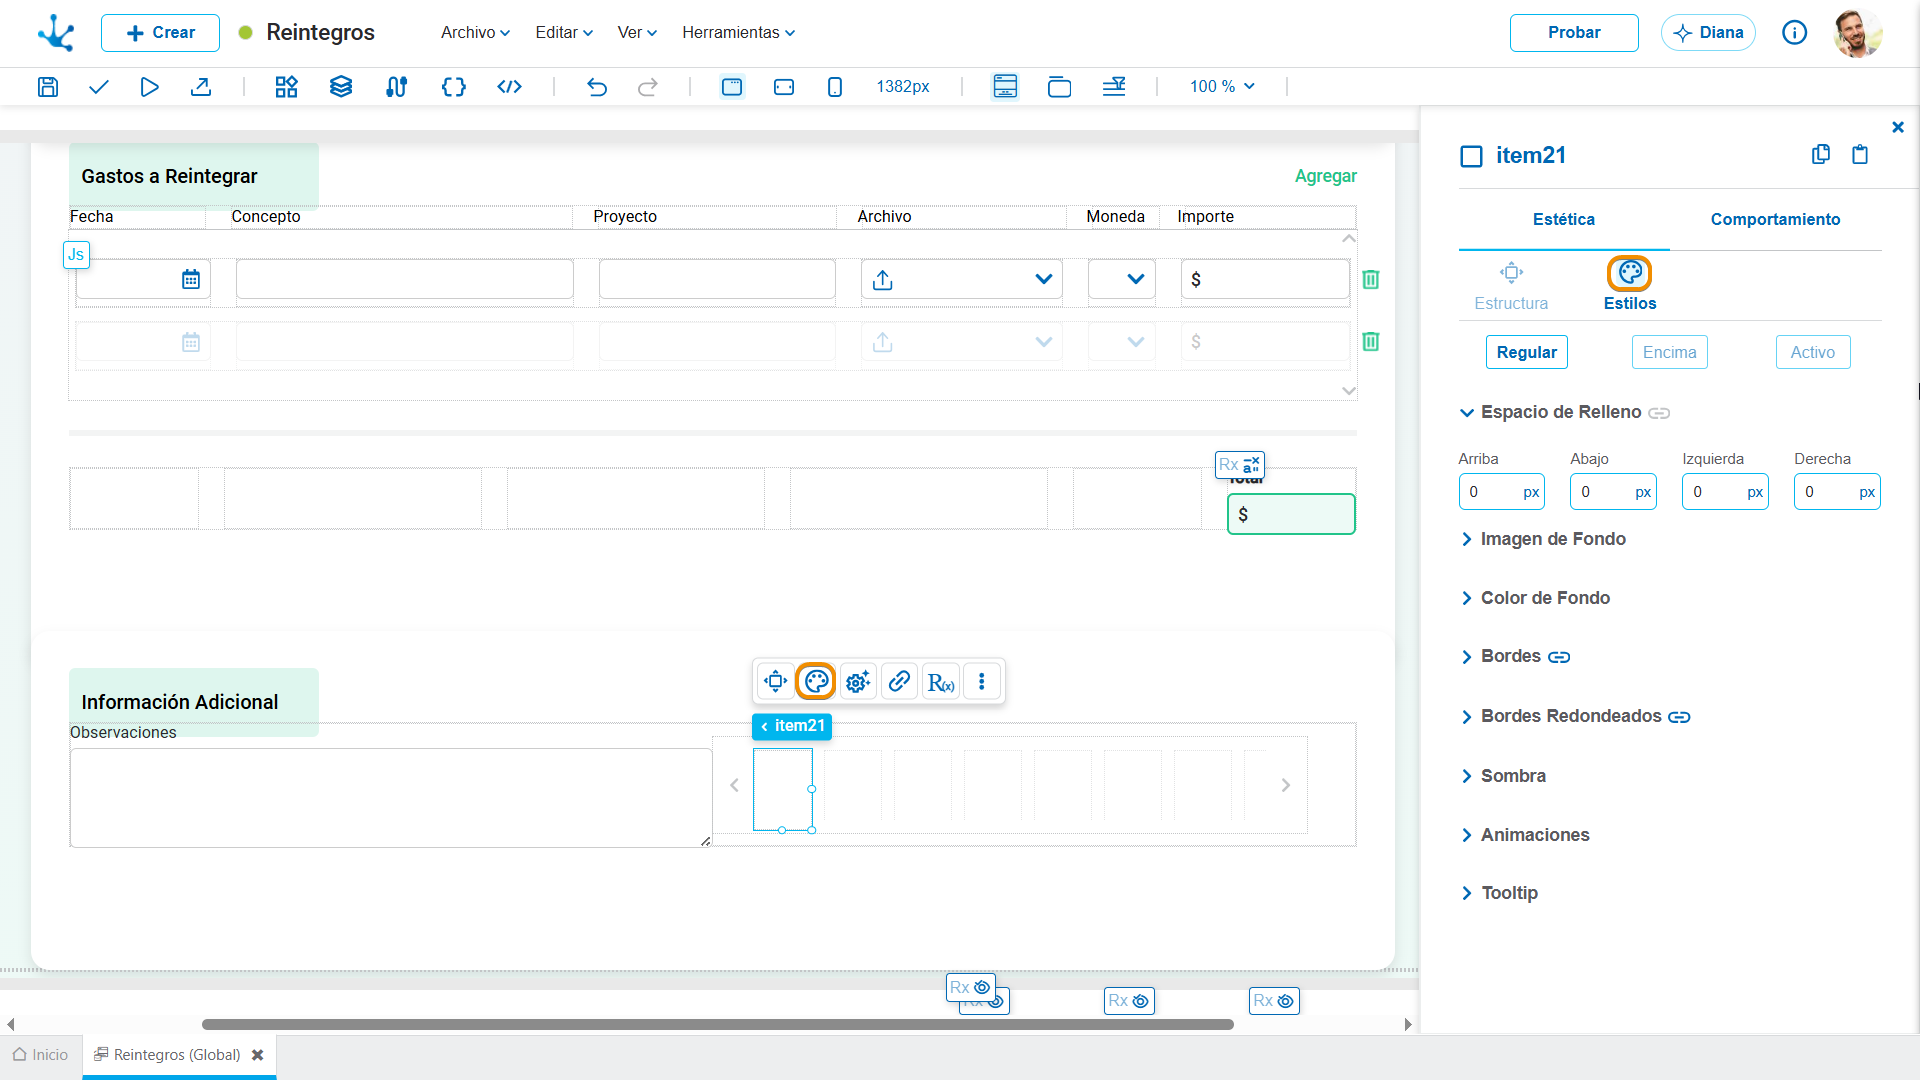Click the info icon in header
Image resolution: width=1920 pixels, height=1080 pixels.
pos(1795,33)
